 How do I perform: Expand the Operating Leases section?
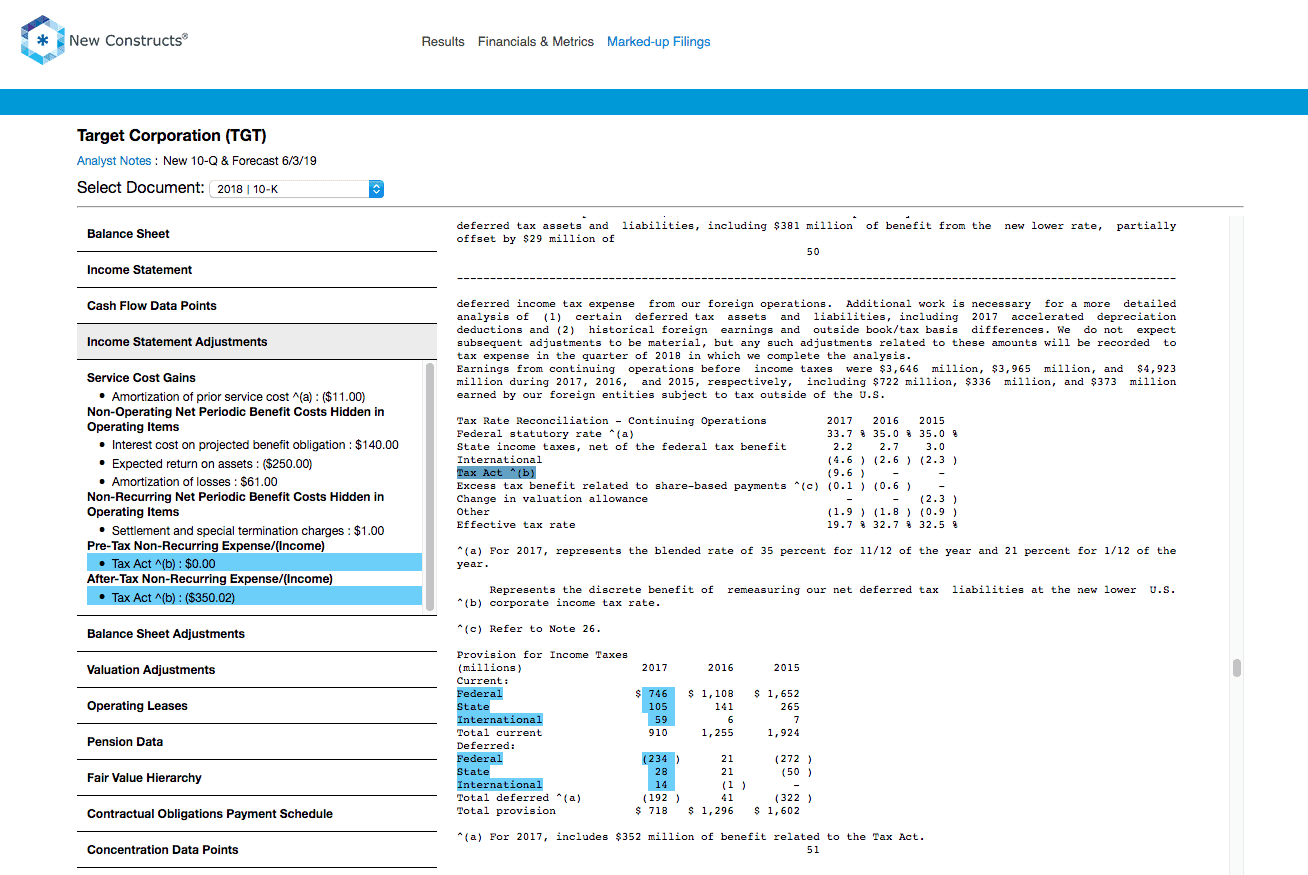[x=256, y=706]
